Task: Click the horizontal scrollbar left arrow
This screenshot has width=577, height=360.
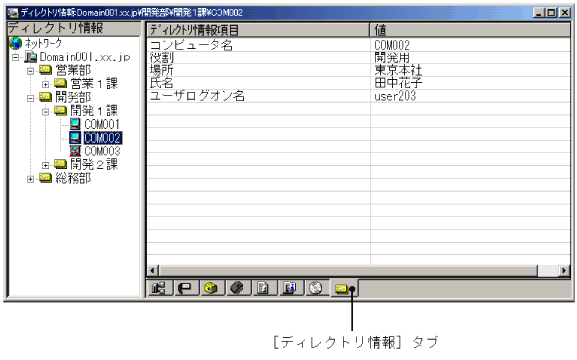Action: (152, 271)
